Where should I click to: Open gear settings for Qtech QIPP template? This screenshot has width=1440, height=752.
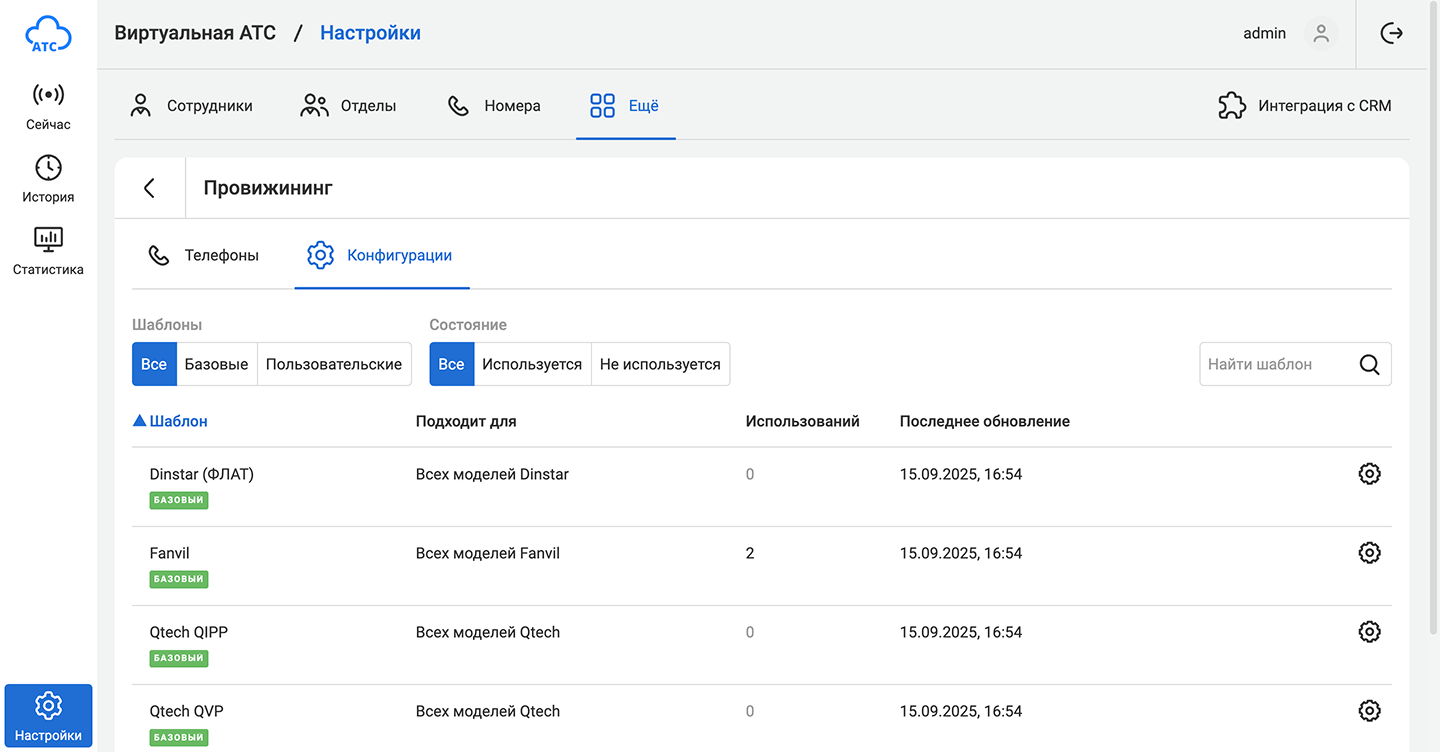point(1369,632)
